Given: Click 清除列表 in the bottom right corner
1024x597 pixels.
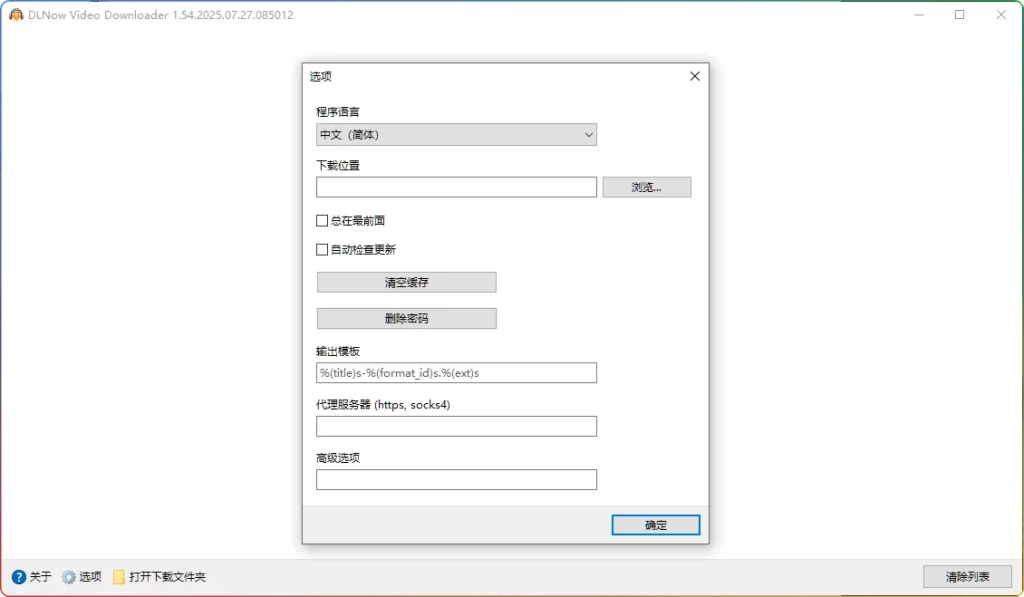Looking at the screenshot, I should pyautogui.click(x=966, y=577).
